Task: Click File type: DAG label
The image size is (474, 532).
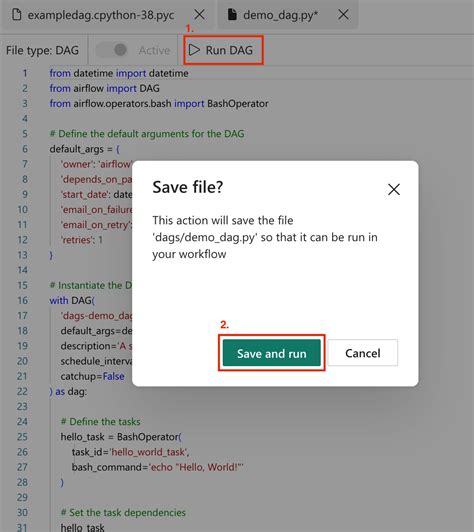Action: click(x=42, y=50)
